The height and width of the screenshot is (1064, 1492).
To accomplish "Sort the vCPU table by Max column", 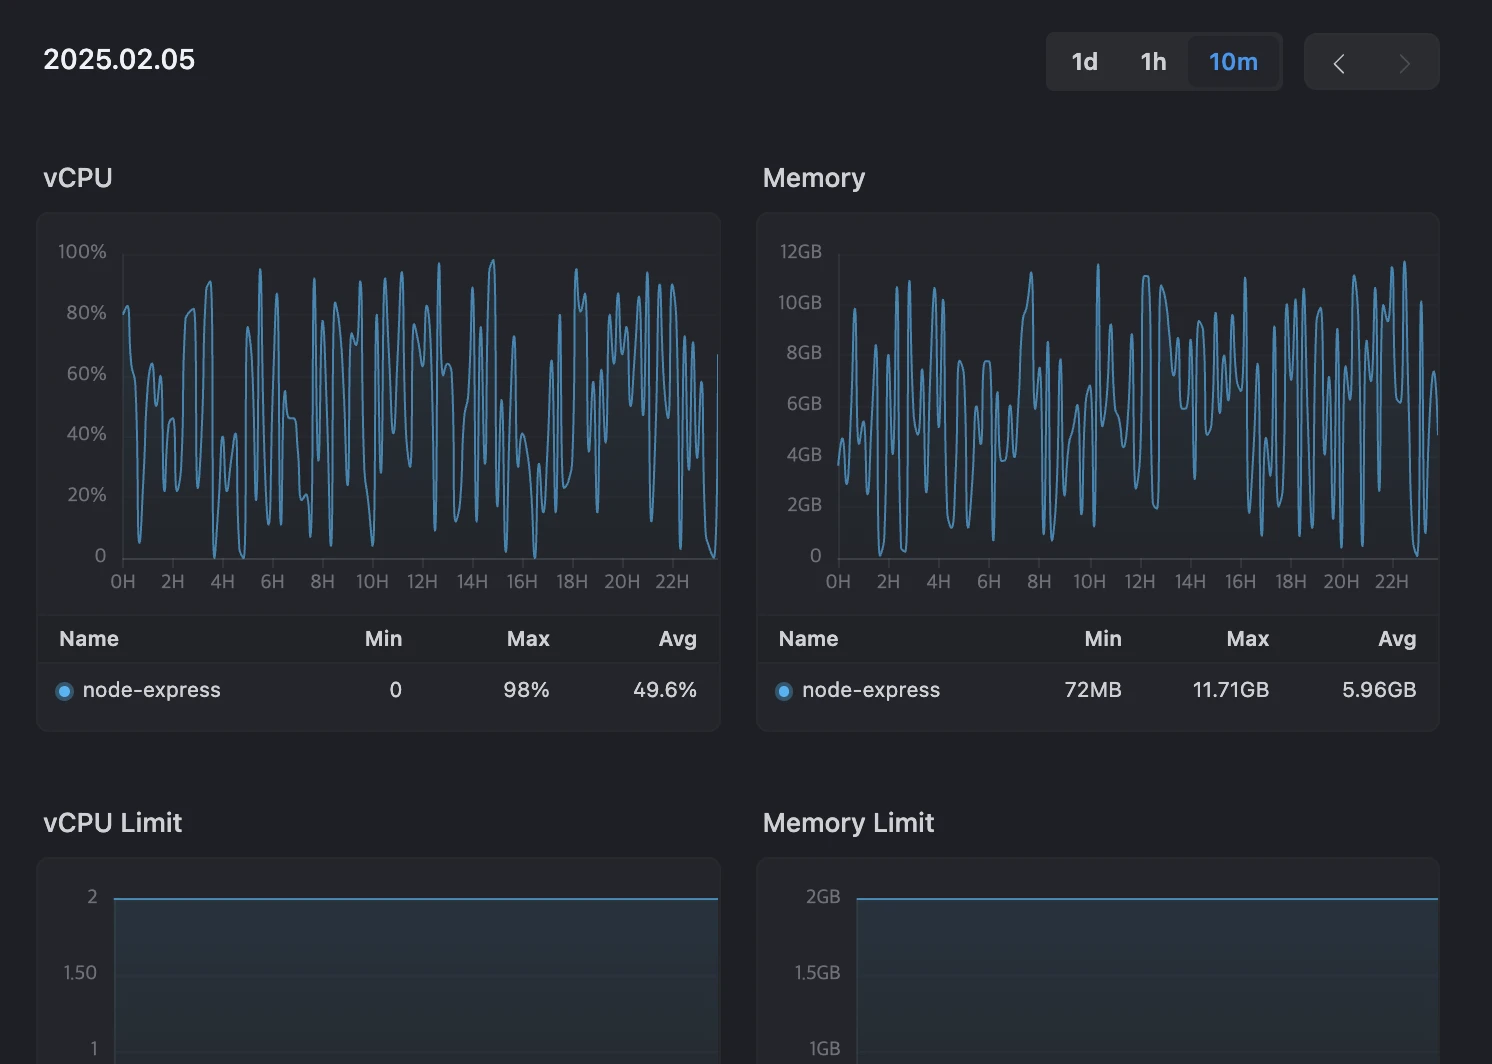I will click(x=528, y=638).
